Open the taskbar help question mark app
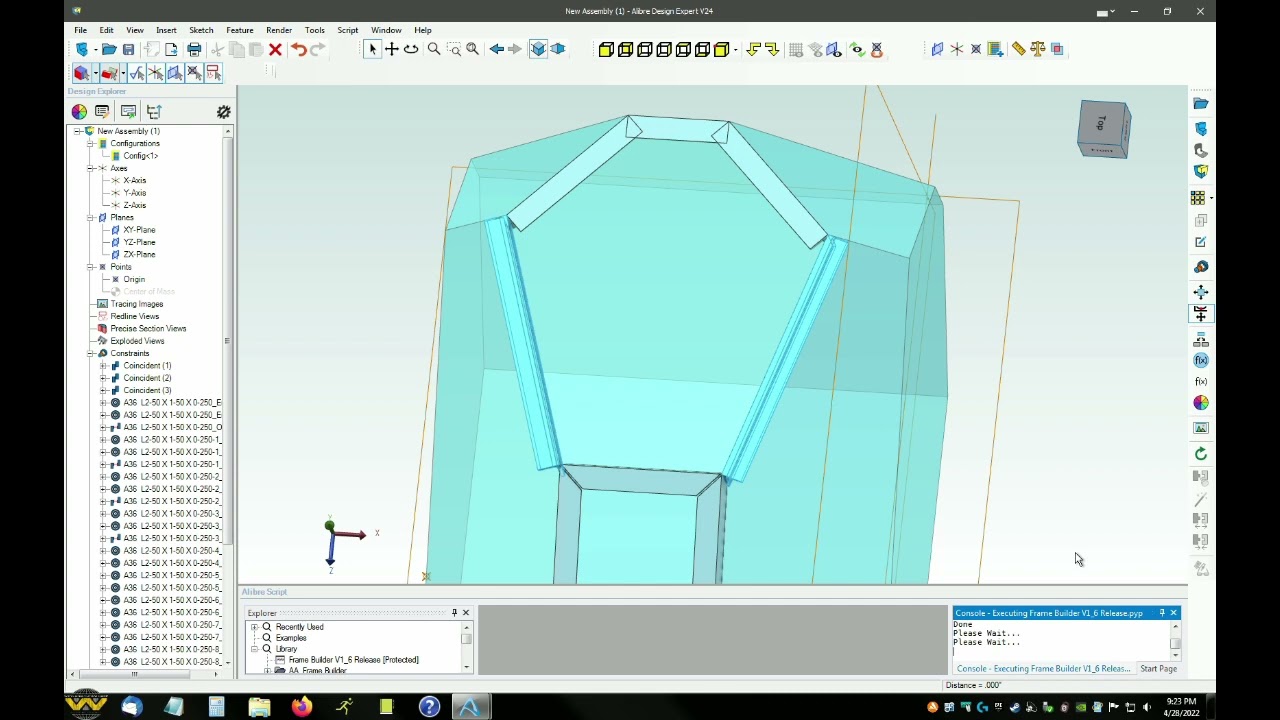The height and width of the screenshot is (720, 1280). click(x=429, y=707)
